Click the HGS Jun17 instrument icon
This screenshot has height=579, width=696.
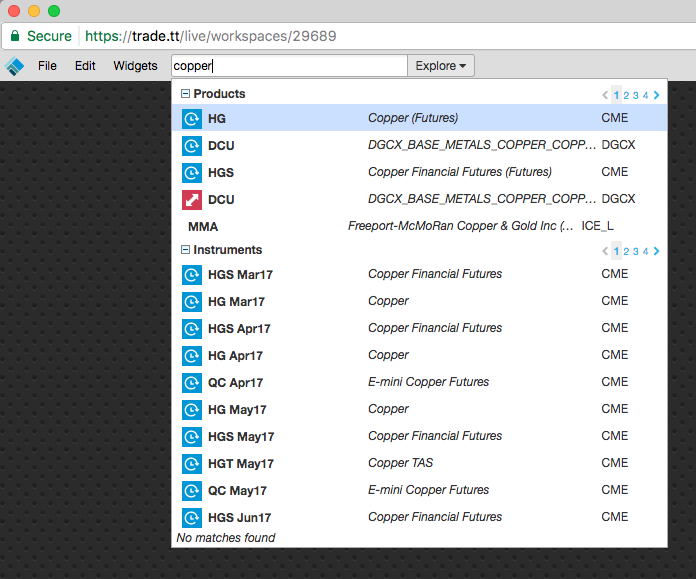pyautogui.click(x=192, y=518)
